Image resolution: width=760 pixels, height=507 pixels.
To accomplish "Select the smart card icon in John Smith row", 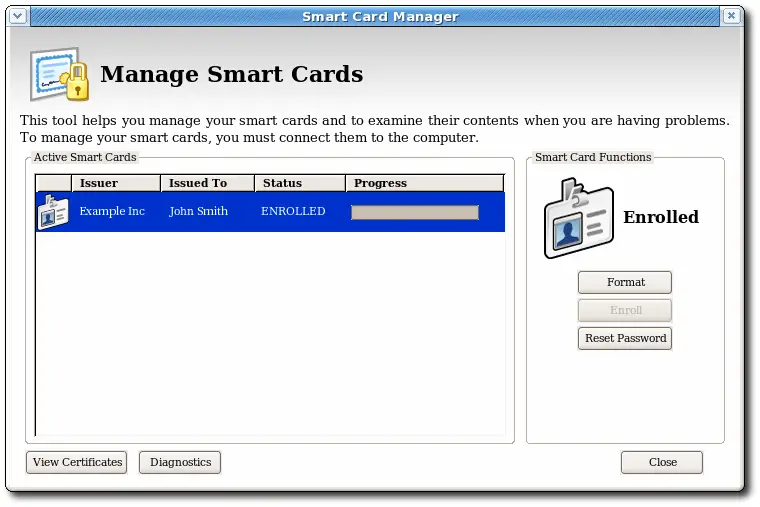I will tap(52, 212).
